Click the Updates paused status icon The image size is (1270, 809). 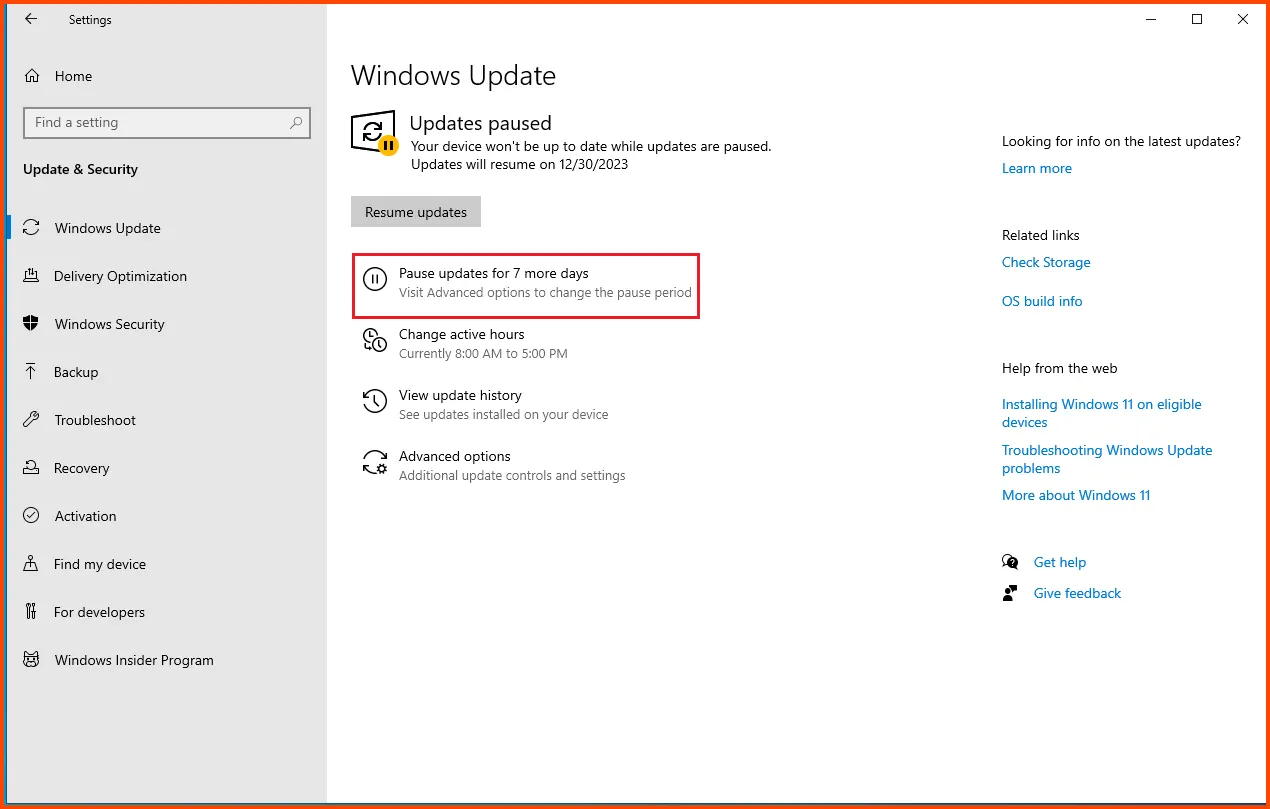(x=375, y=133)
